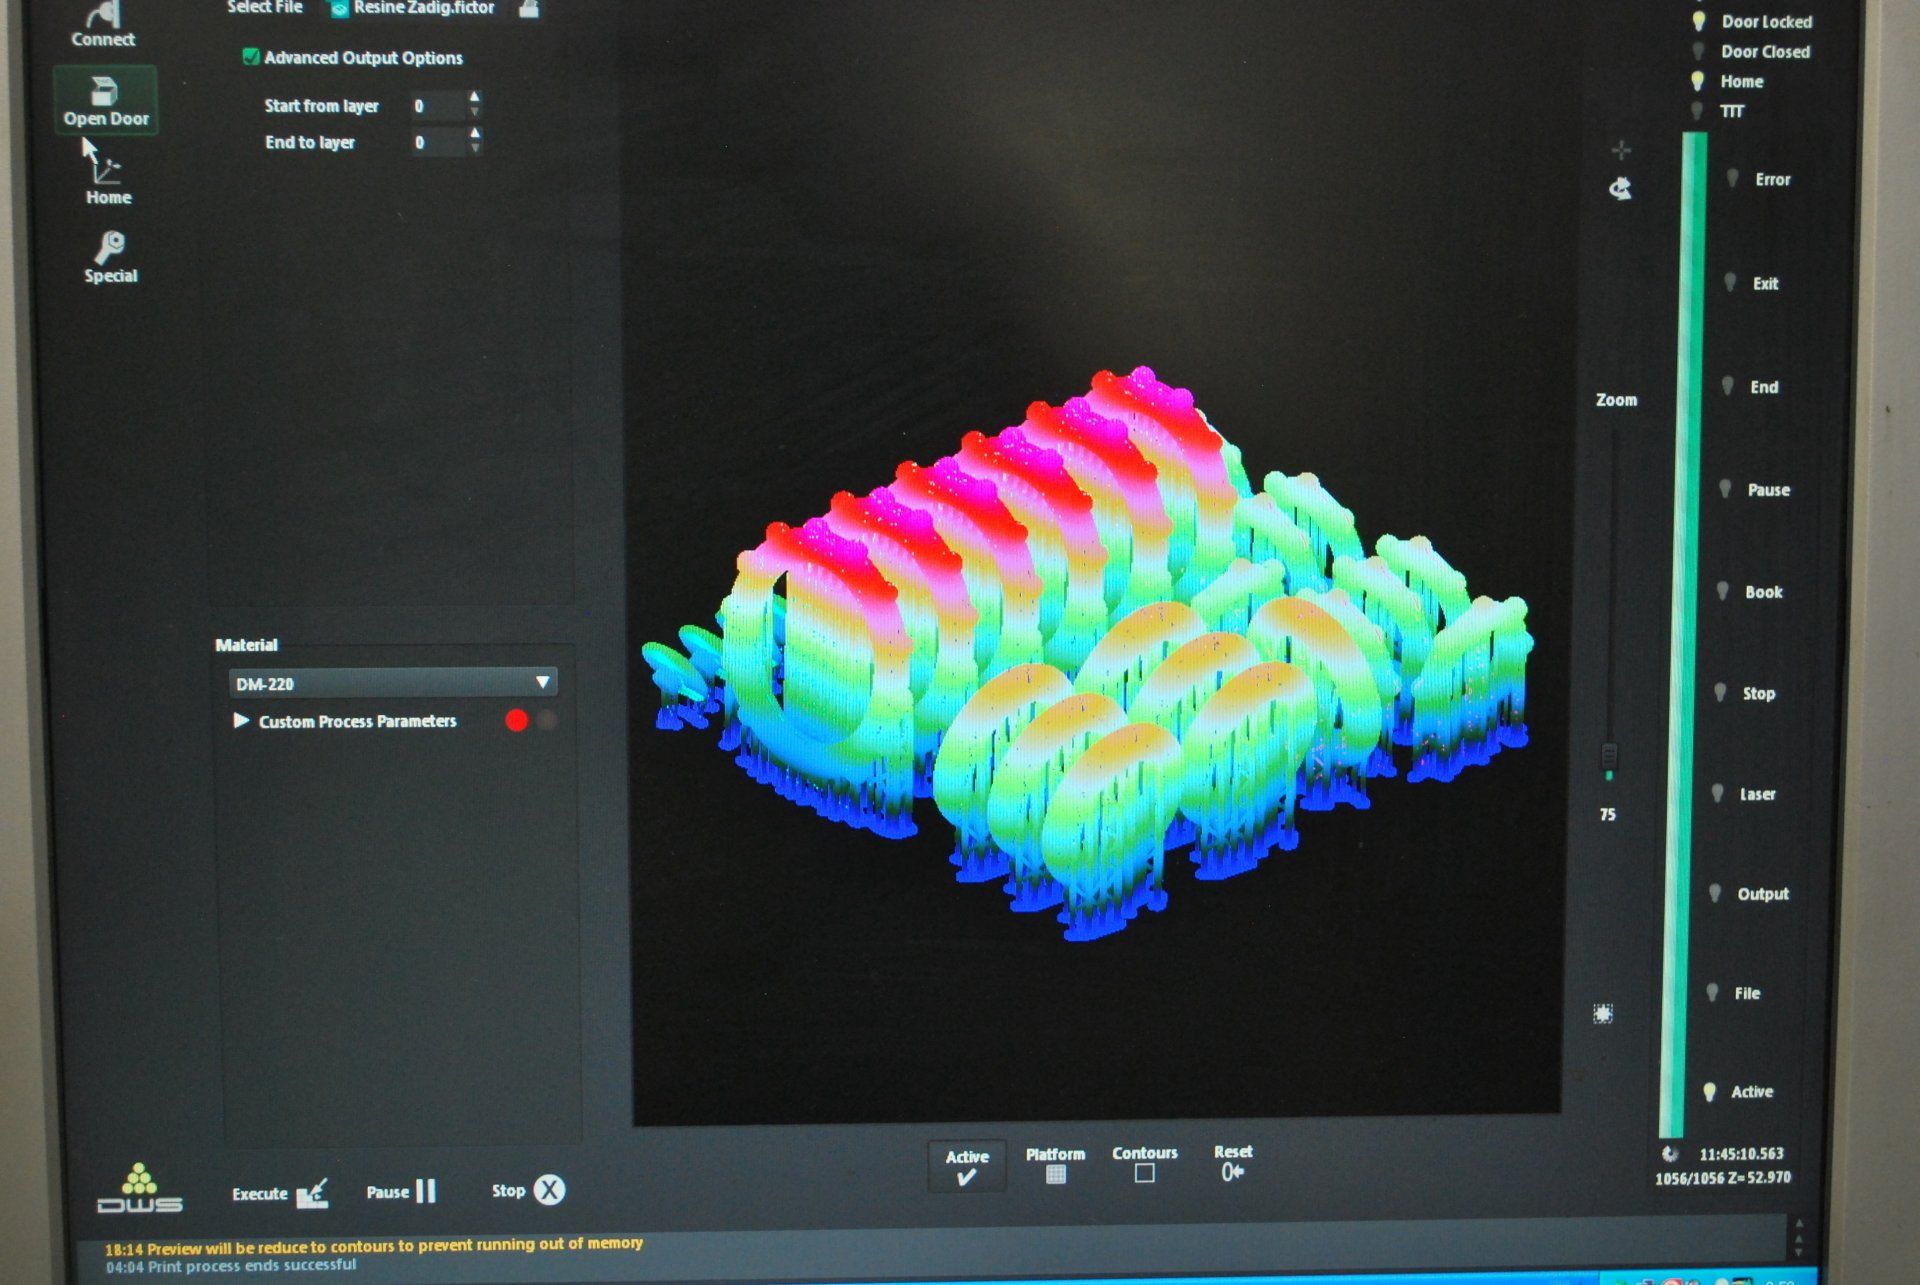Click the Zoom slider handle
1920x1285 pixels.
pos(1609,755)
